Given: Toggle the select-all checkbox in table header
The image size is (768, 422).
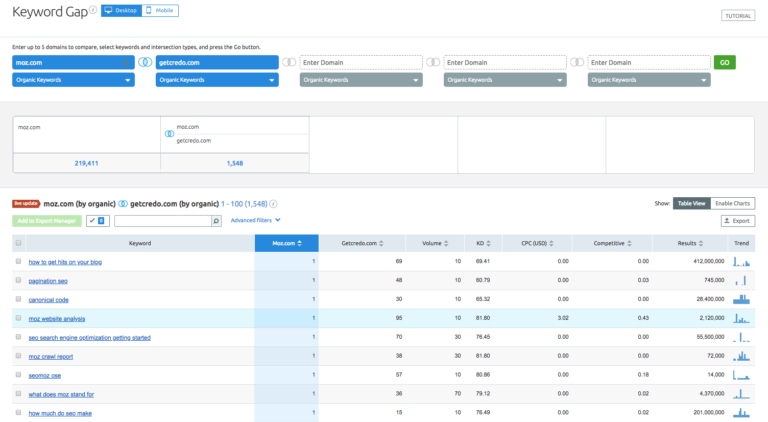Looking at the screenshot, I should (19, 243).
